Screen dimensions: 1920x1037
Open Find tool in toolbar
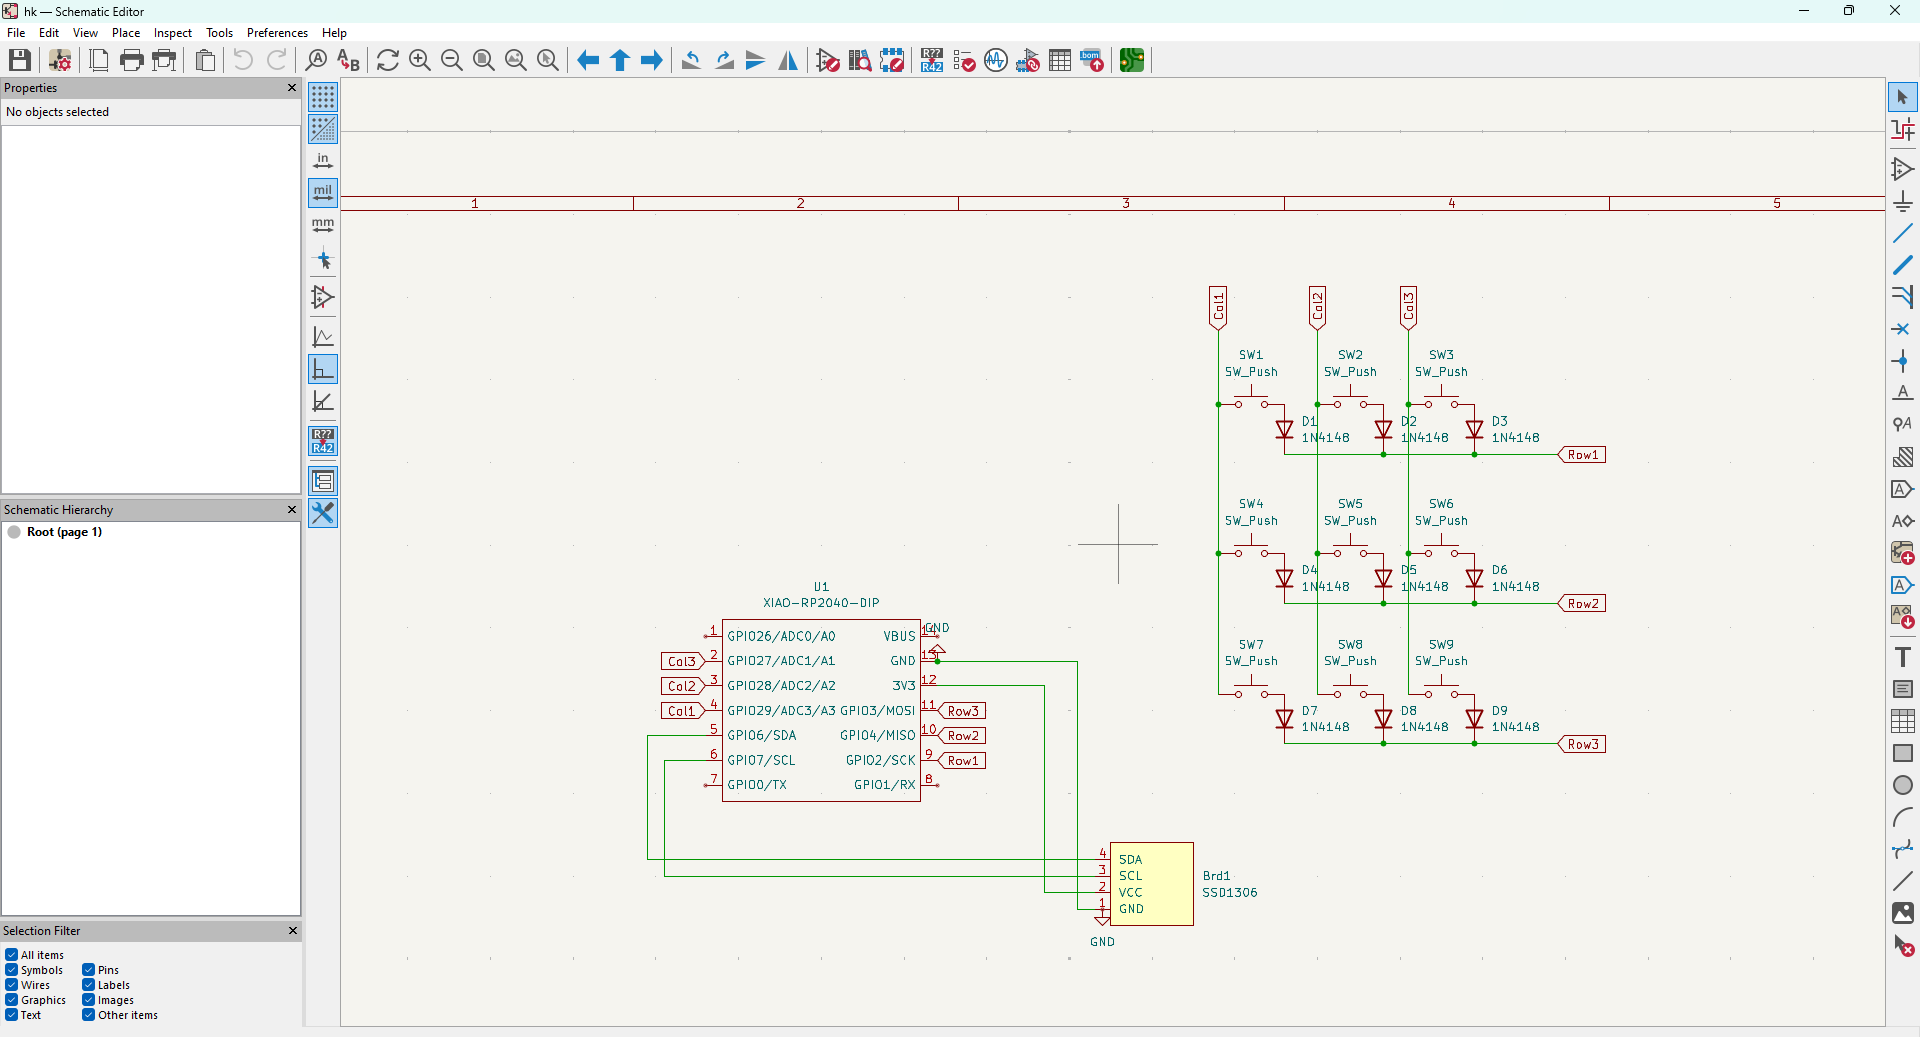tap(316, 60)
